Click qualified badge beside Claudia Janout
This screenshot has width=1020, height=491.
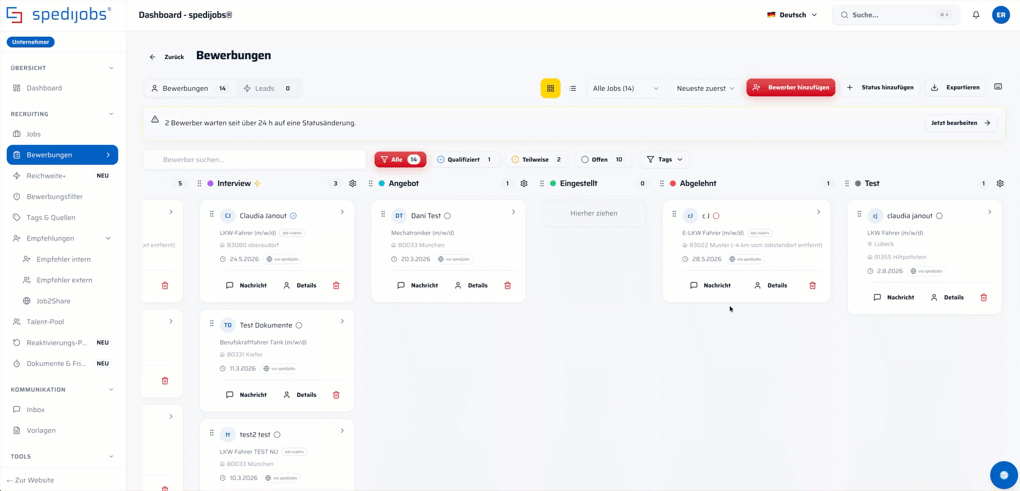click(x=293, y=216)
